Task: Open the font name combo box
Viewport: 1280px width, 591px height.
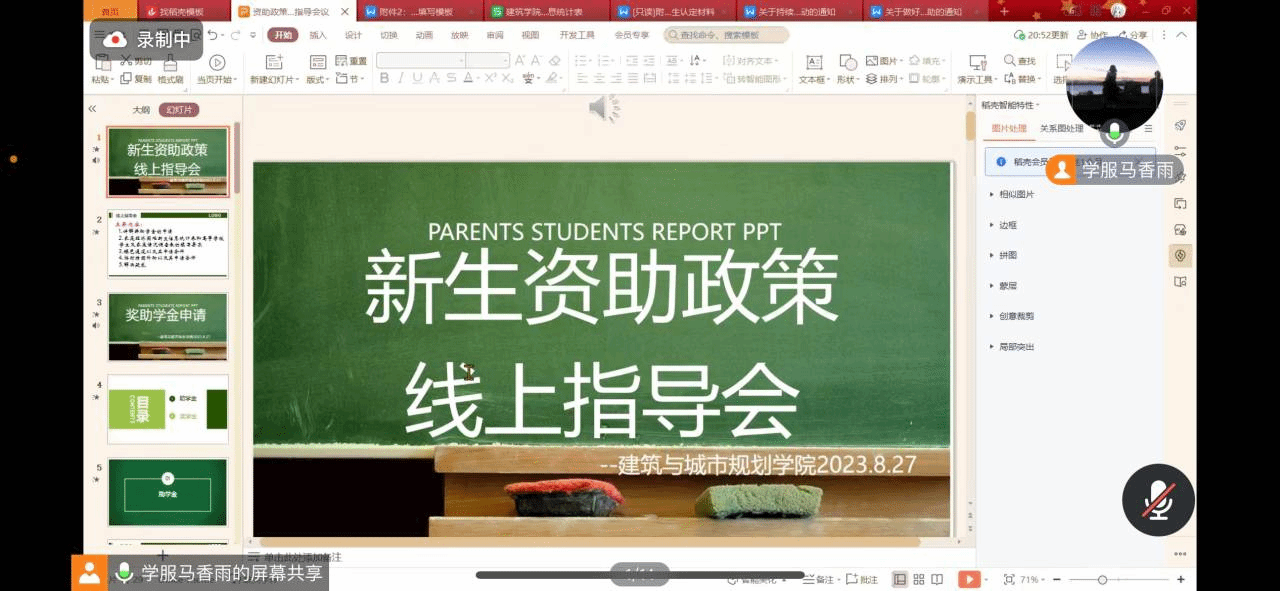Action: pos(421,61)
